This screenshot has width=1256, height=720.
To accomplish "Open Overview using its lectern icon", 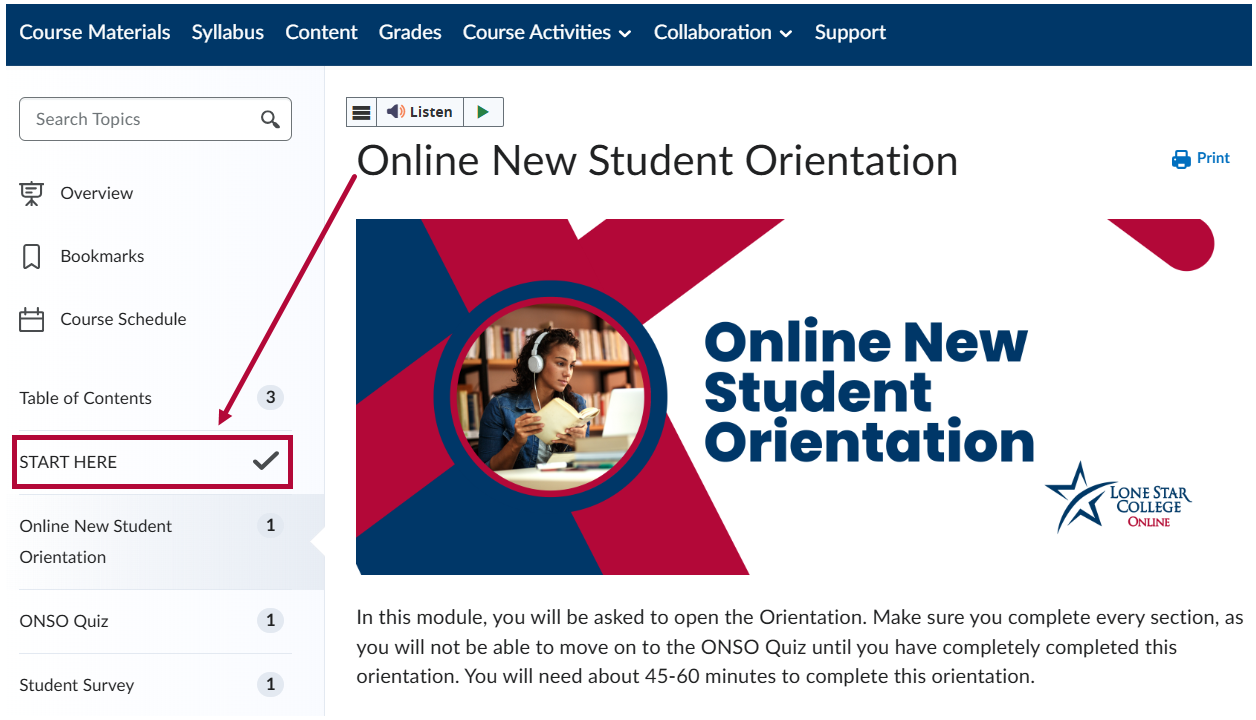I will click(x=31, y=192).
